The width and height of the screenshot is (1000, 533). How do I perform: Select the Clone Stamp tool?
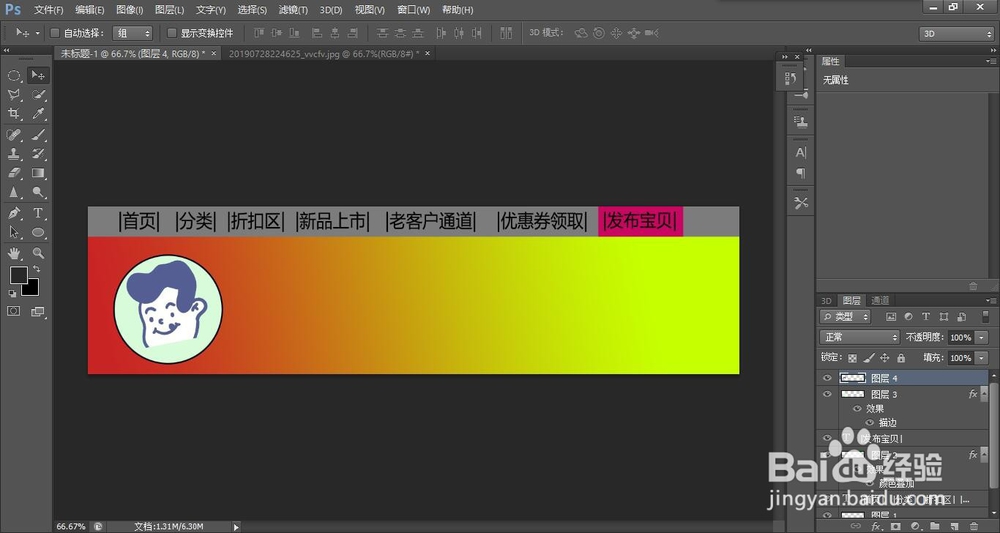click(13, 154)
